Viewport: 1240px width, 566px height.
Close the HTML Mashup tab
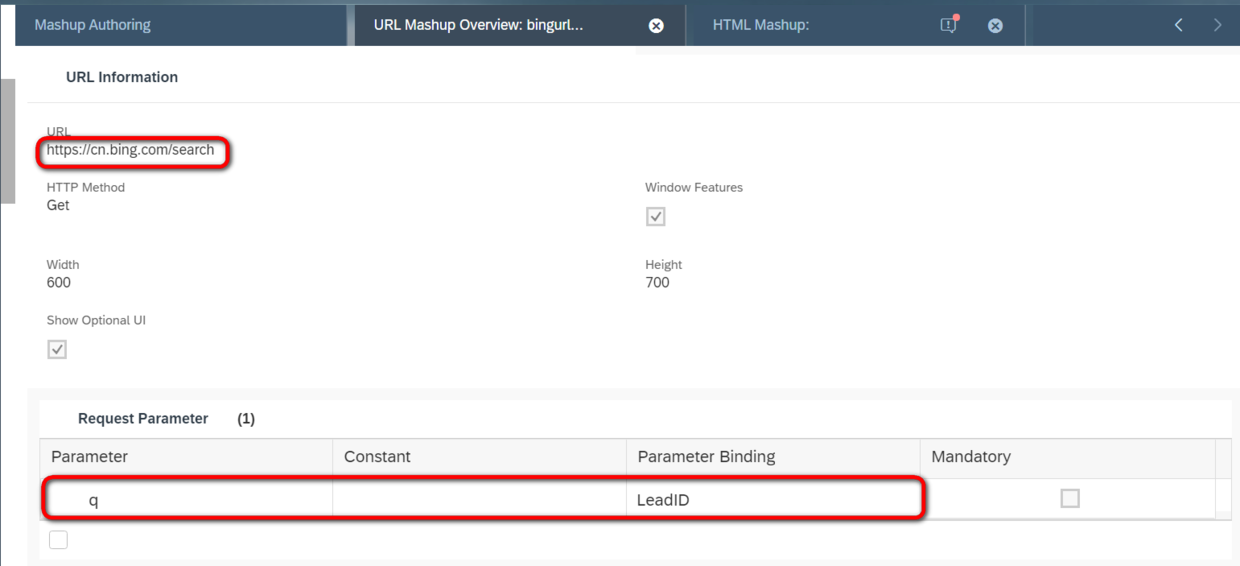995,26
